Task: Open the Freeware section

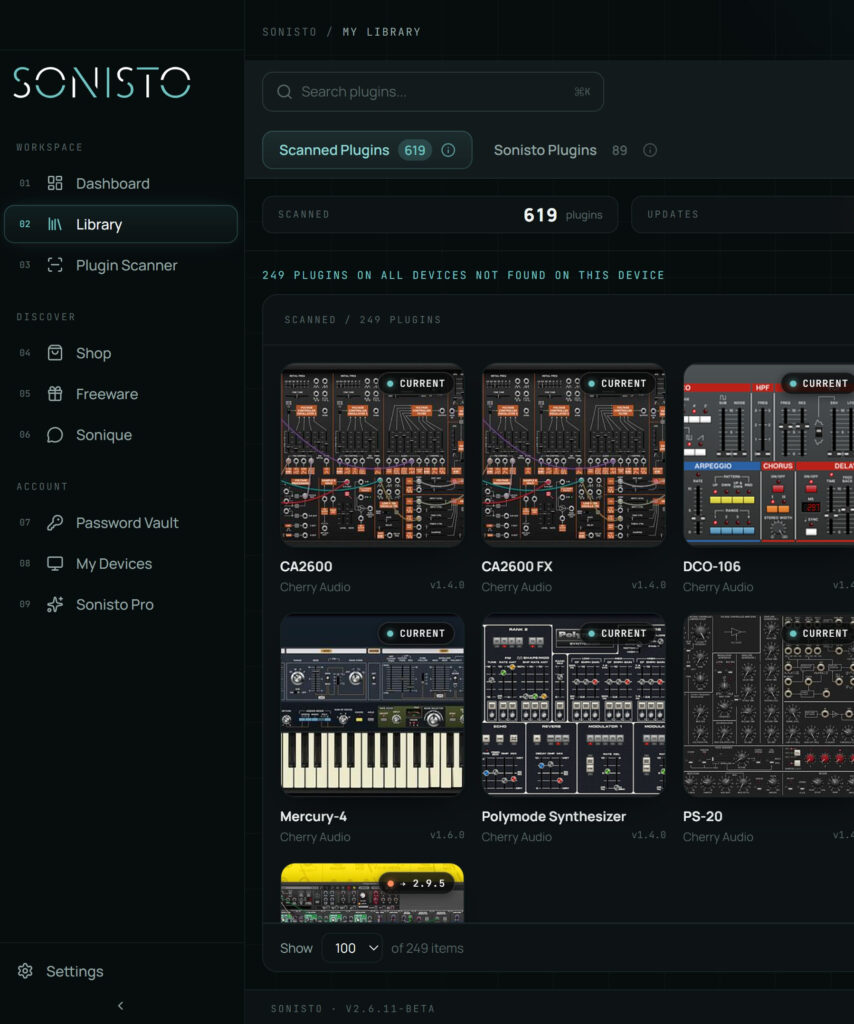Action: click(x=121, y=394)
